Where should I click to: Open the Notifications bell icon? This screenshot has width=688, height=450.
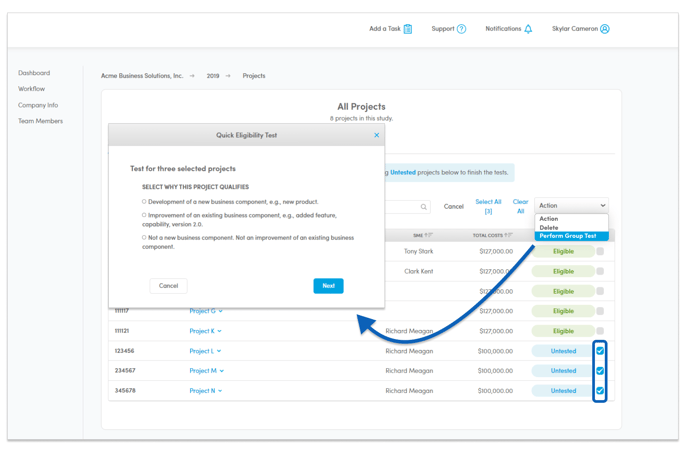528,29
